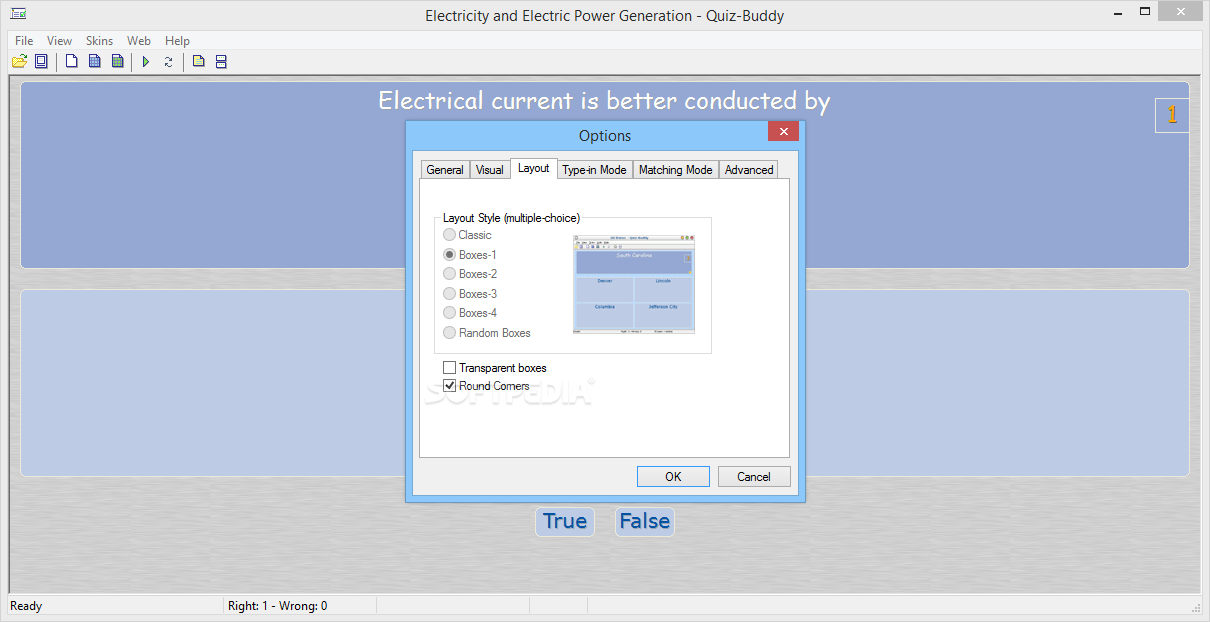Image resolution: width=1210 pixels, height=622 pixels.
Task: Close the Options dialog with the red X
Action: (x=783, y=131)
